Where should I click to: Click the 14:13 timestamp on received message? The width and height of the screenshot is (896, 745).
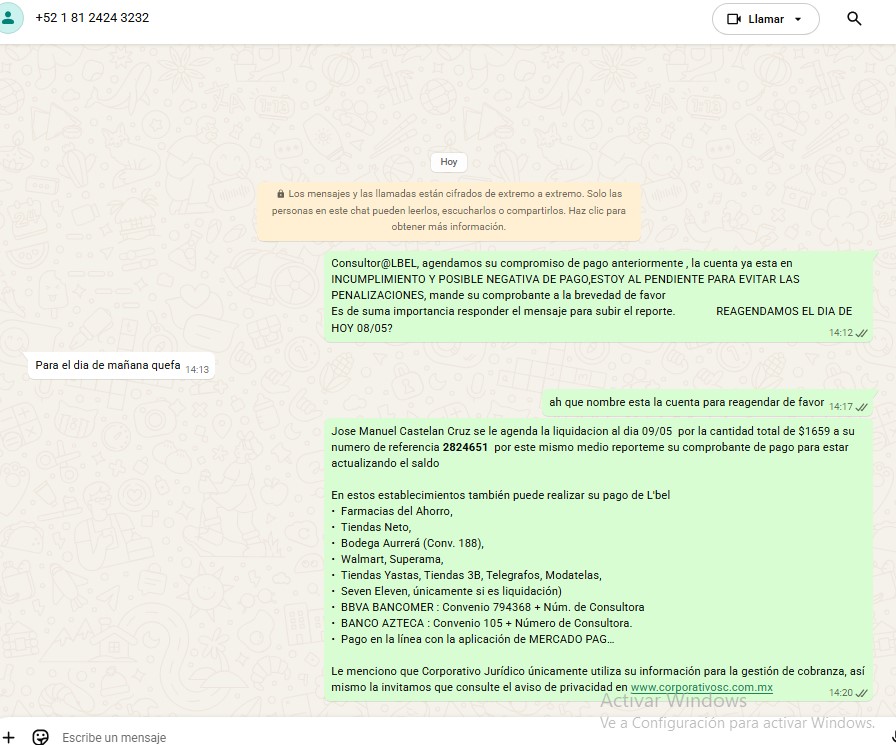(x=197, y=370)
